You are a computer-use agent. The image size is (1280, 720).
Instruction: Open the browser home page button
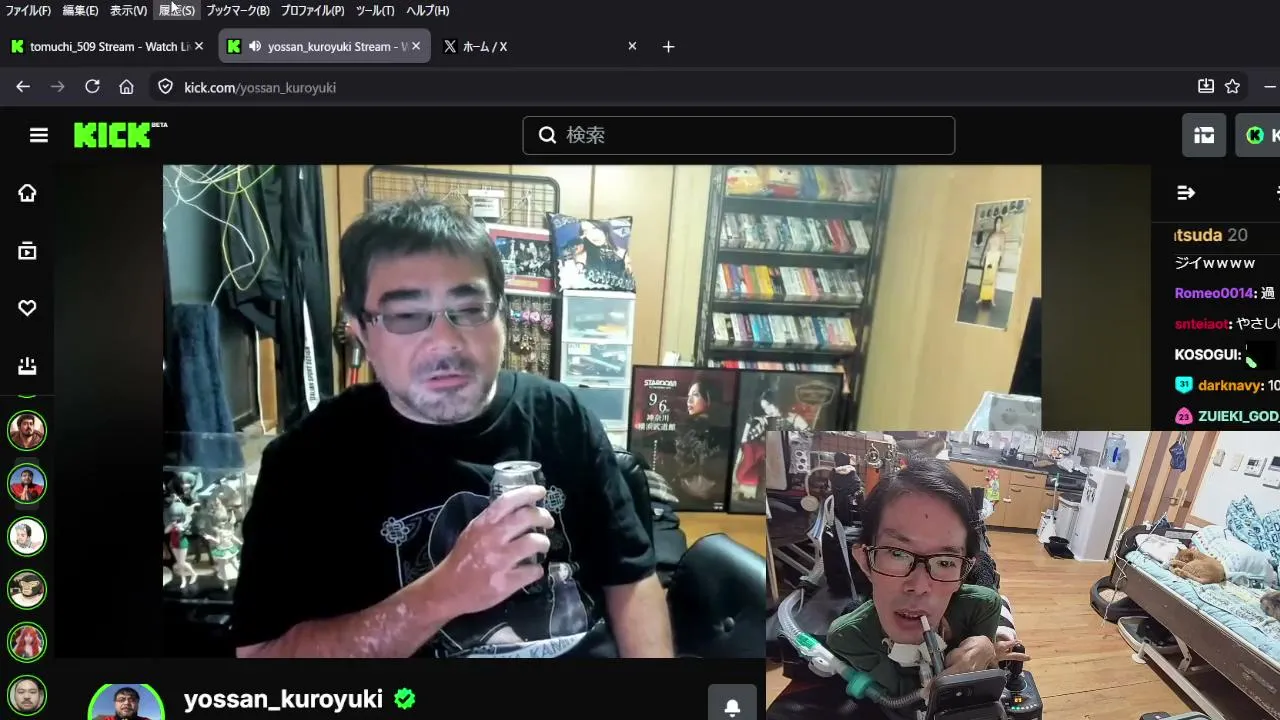126,87
